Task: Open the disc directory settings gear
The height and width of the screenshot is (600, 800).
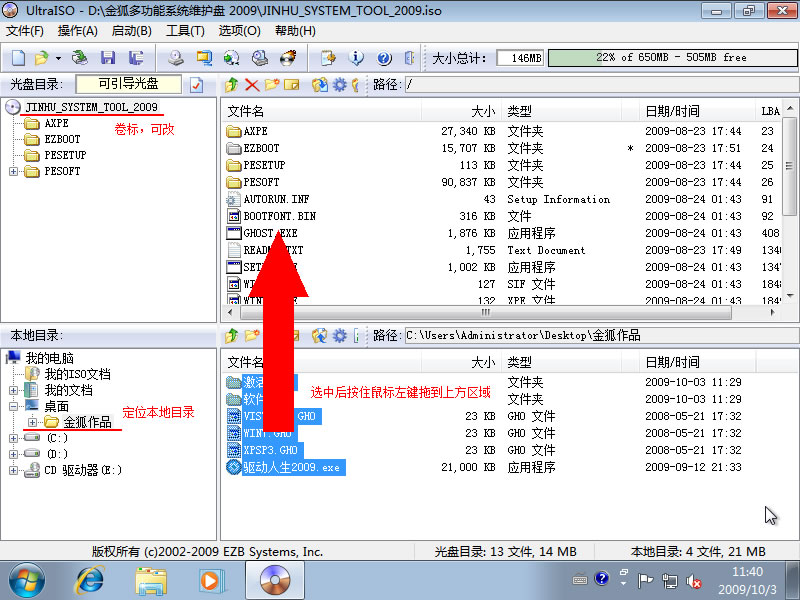Action: point(340,87)
